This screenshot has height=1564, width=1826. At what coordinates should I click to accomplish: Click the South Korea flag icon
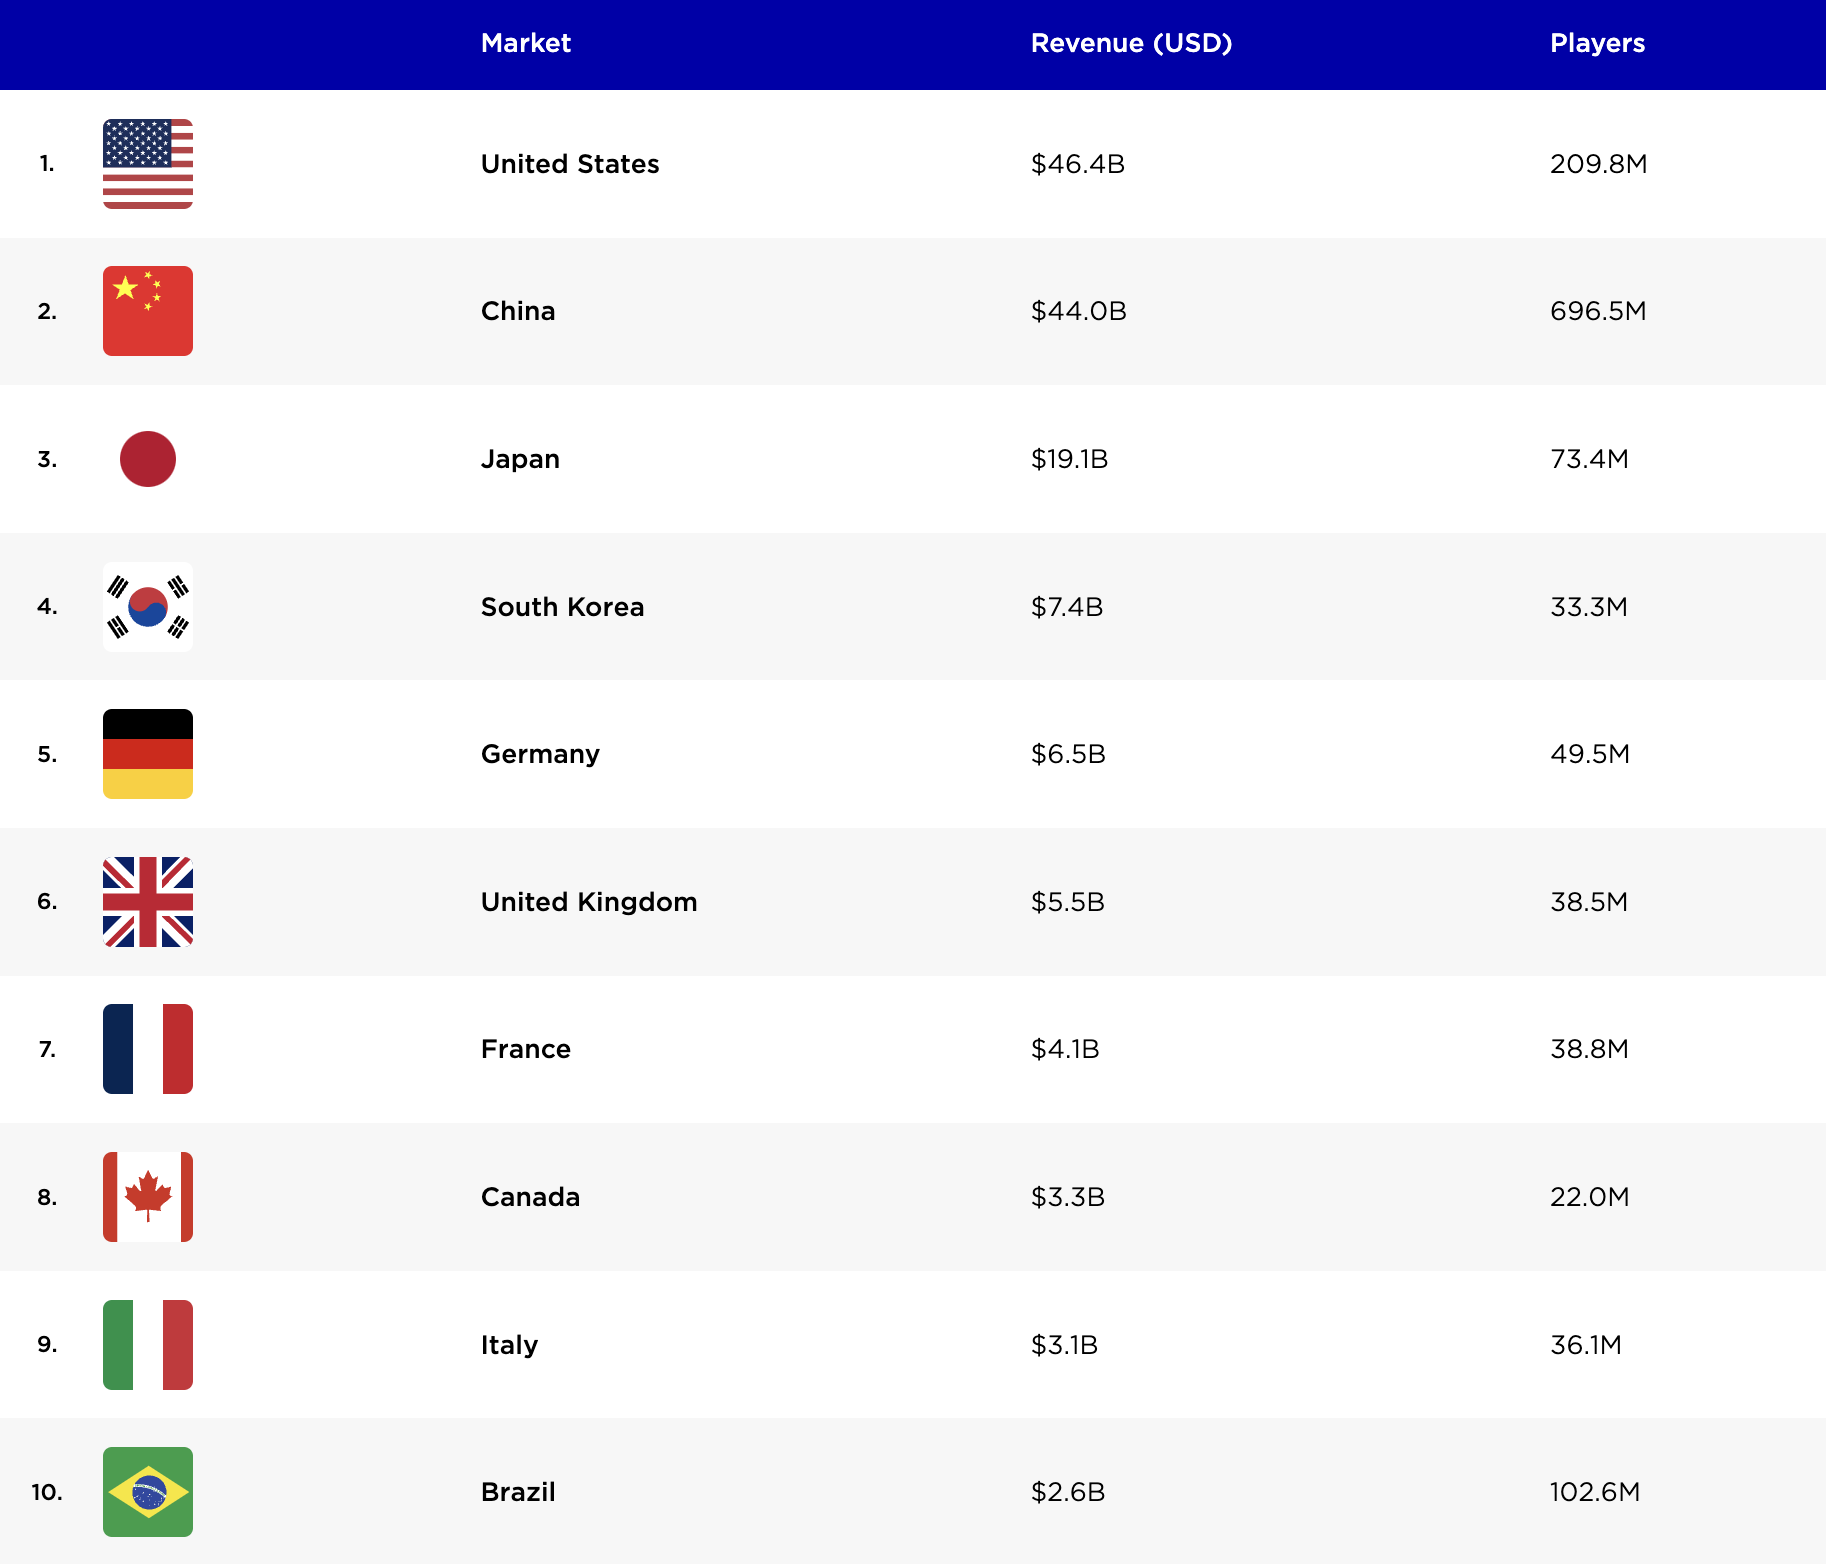point(148,607)
